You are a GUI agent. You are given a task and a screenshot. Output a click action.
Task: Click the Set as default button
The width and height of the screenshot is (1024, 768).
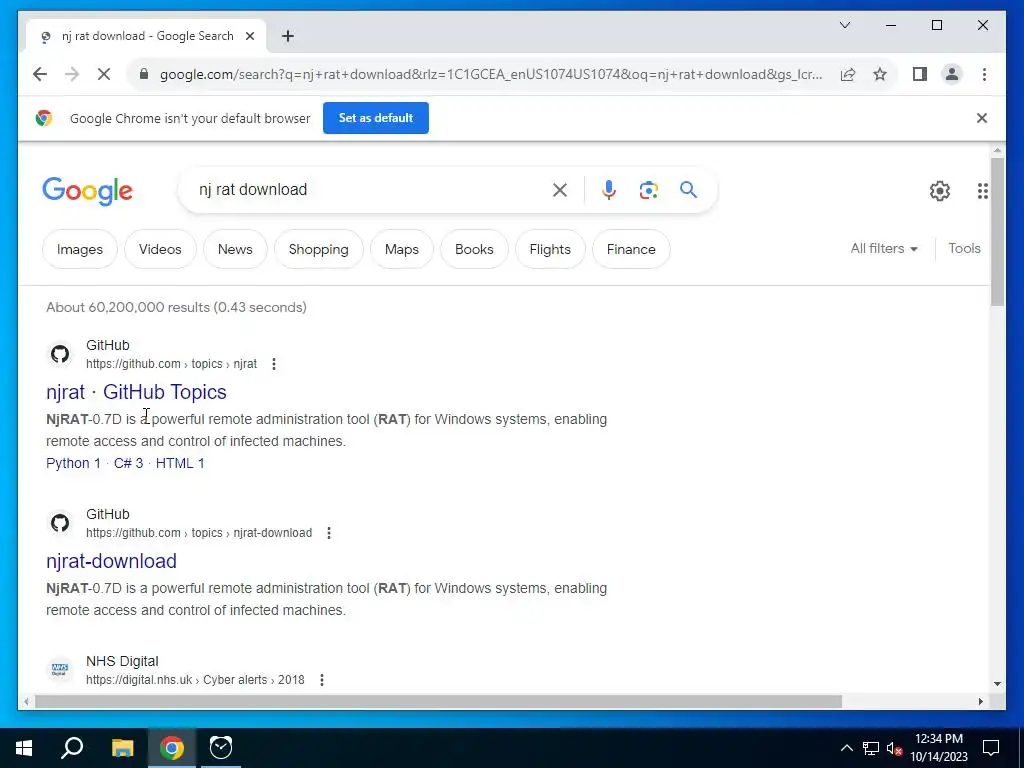pyautogui.click(x=376, y=118)
